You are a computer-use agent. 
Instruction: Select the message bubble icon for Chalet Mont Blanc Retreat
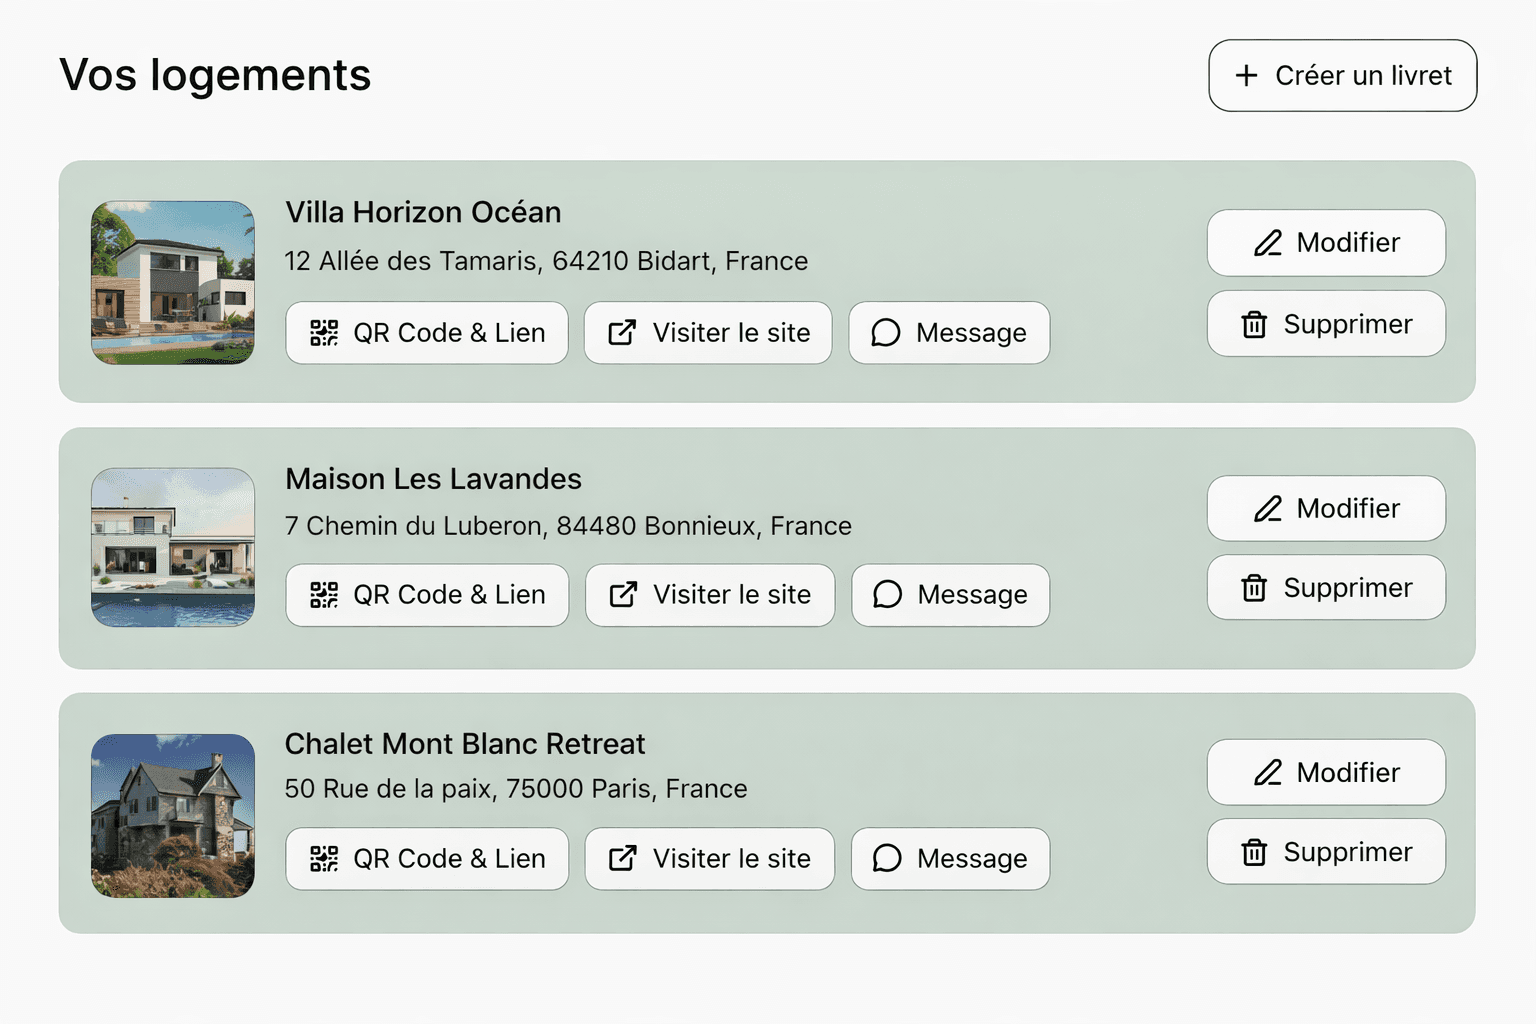(x=886, y=859)
